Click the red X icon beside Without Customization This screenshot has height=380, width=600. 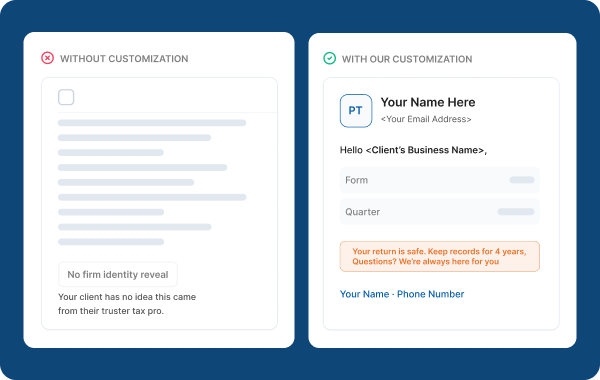[x=47, y=58]
